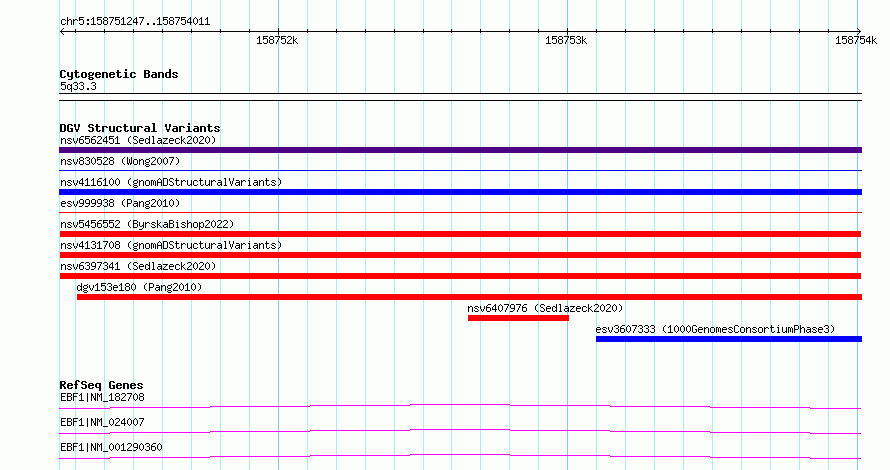Screen dimensions: 890x470
Task: Open nsv4131708 (gnomADStructuralVariants) label
Action: pos(171,245)
